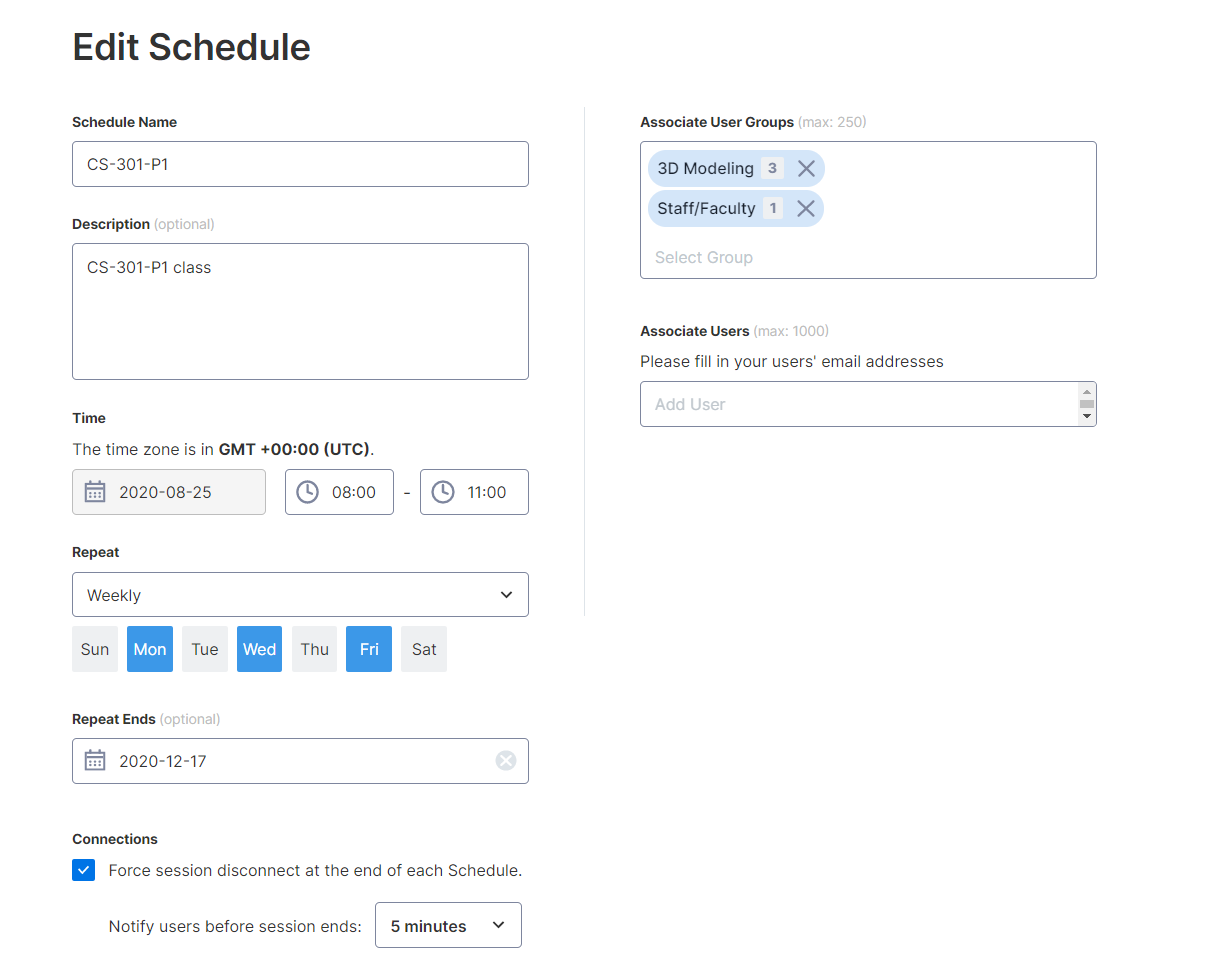
Task: Enable the Tue day button
Action: tap(205, 649)
